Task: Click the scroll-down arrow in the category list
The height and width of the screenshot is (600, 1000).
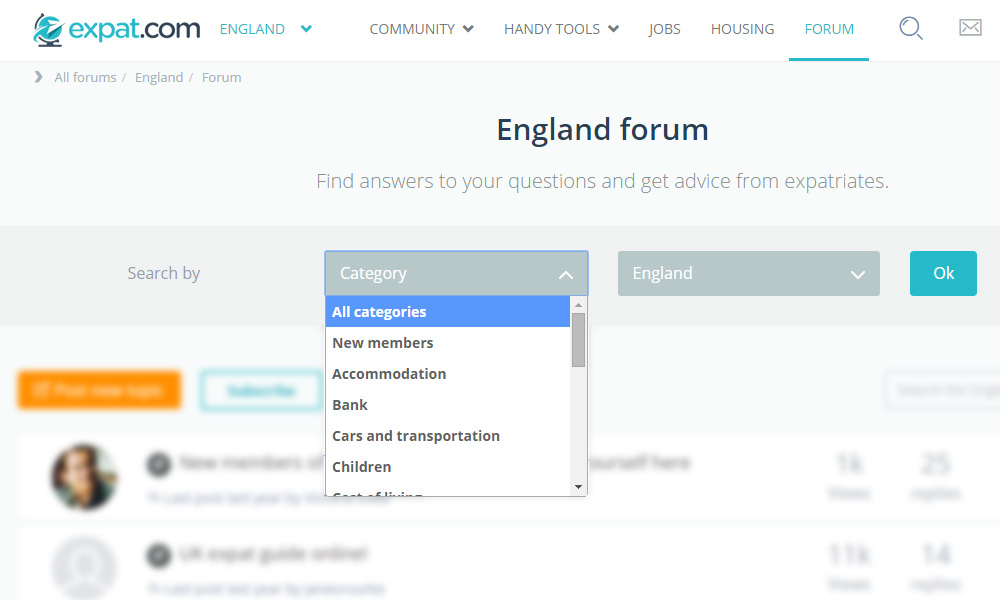Action: tap(578, 487)
